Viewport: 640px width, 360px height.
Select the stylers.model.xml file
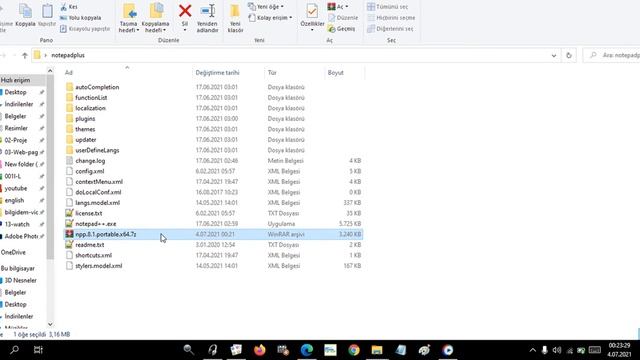(98, 266)
